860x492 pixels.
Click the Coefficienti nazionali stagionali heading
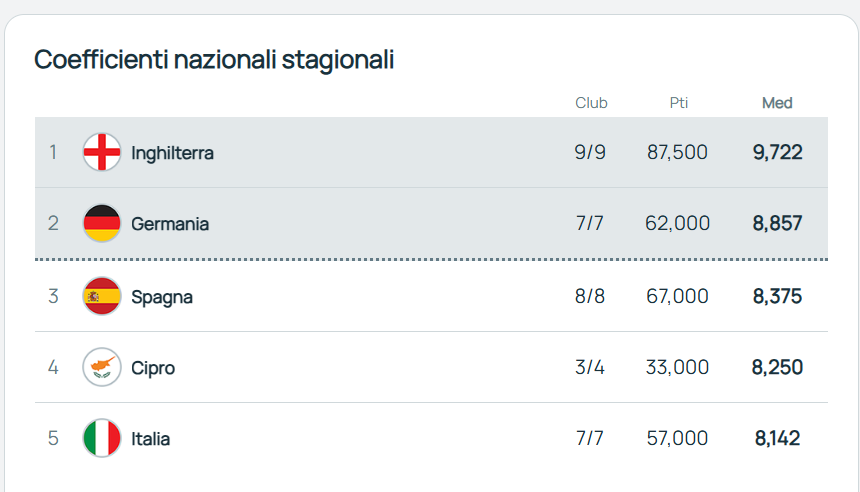(214, 59)
